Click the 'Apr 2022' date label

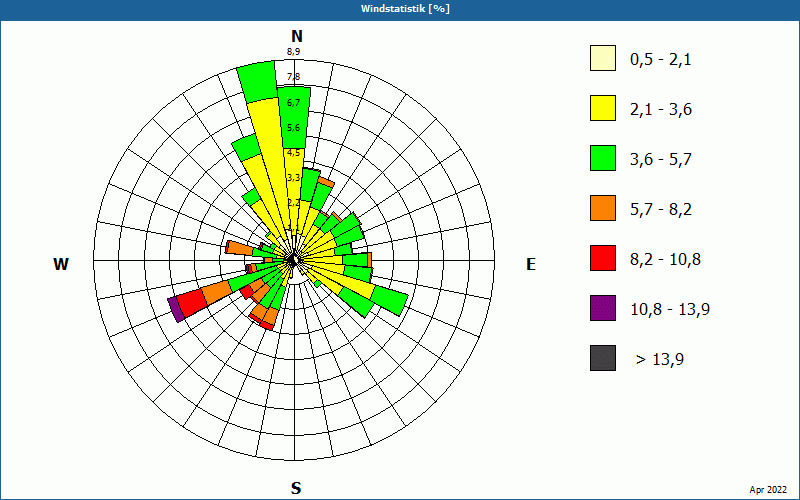pyautogui.click(x=768, y=490)
